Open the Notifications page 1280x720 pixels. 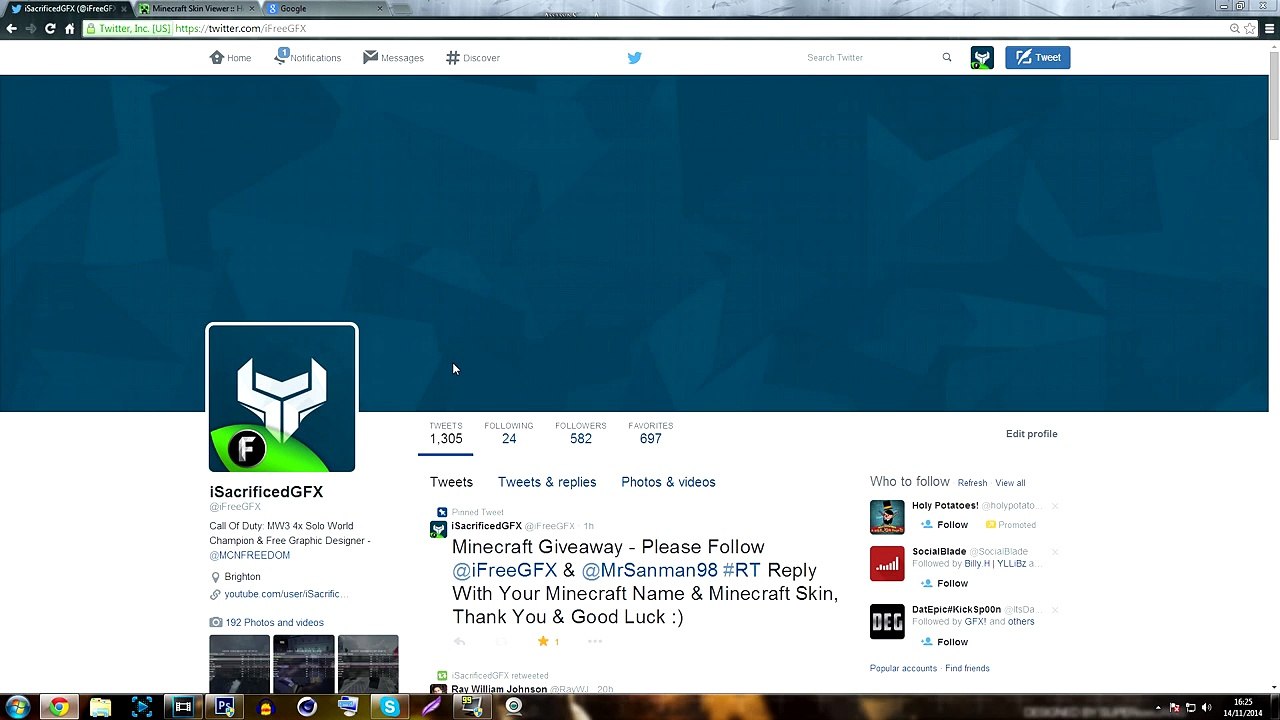(308, 58)
